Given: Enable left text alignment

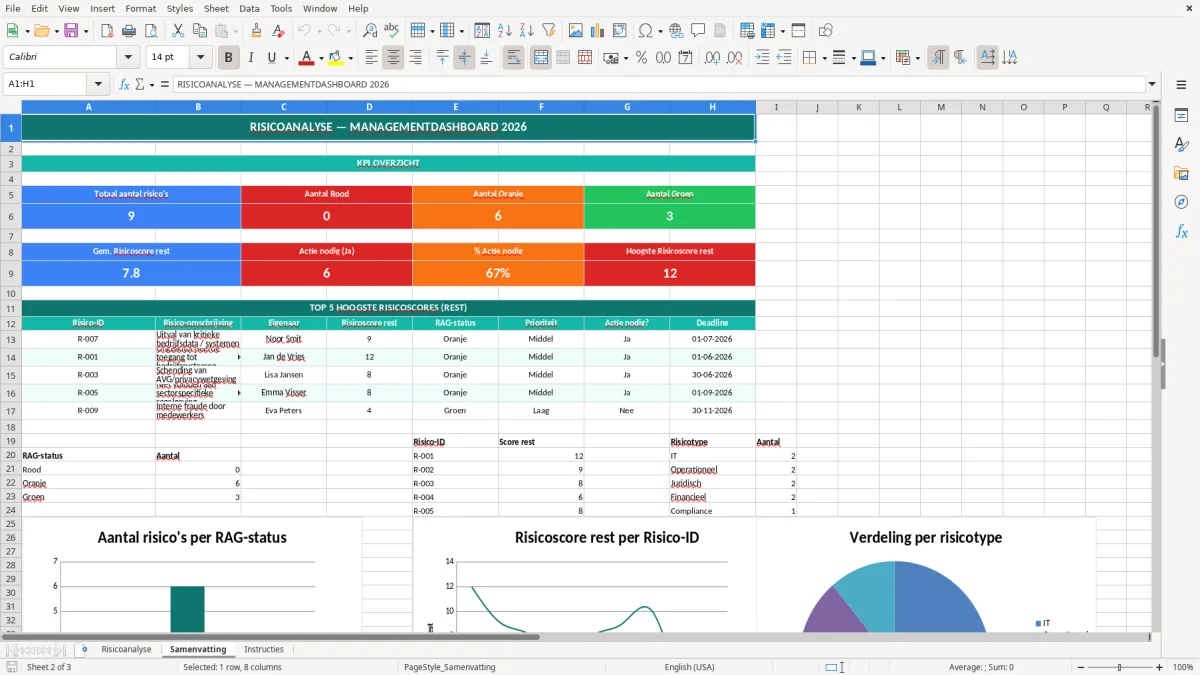Looking at the screenshot, I should [x=371, y=58].
